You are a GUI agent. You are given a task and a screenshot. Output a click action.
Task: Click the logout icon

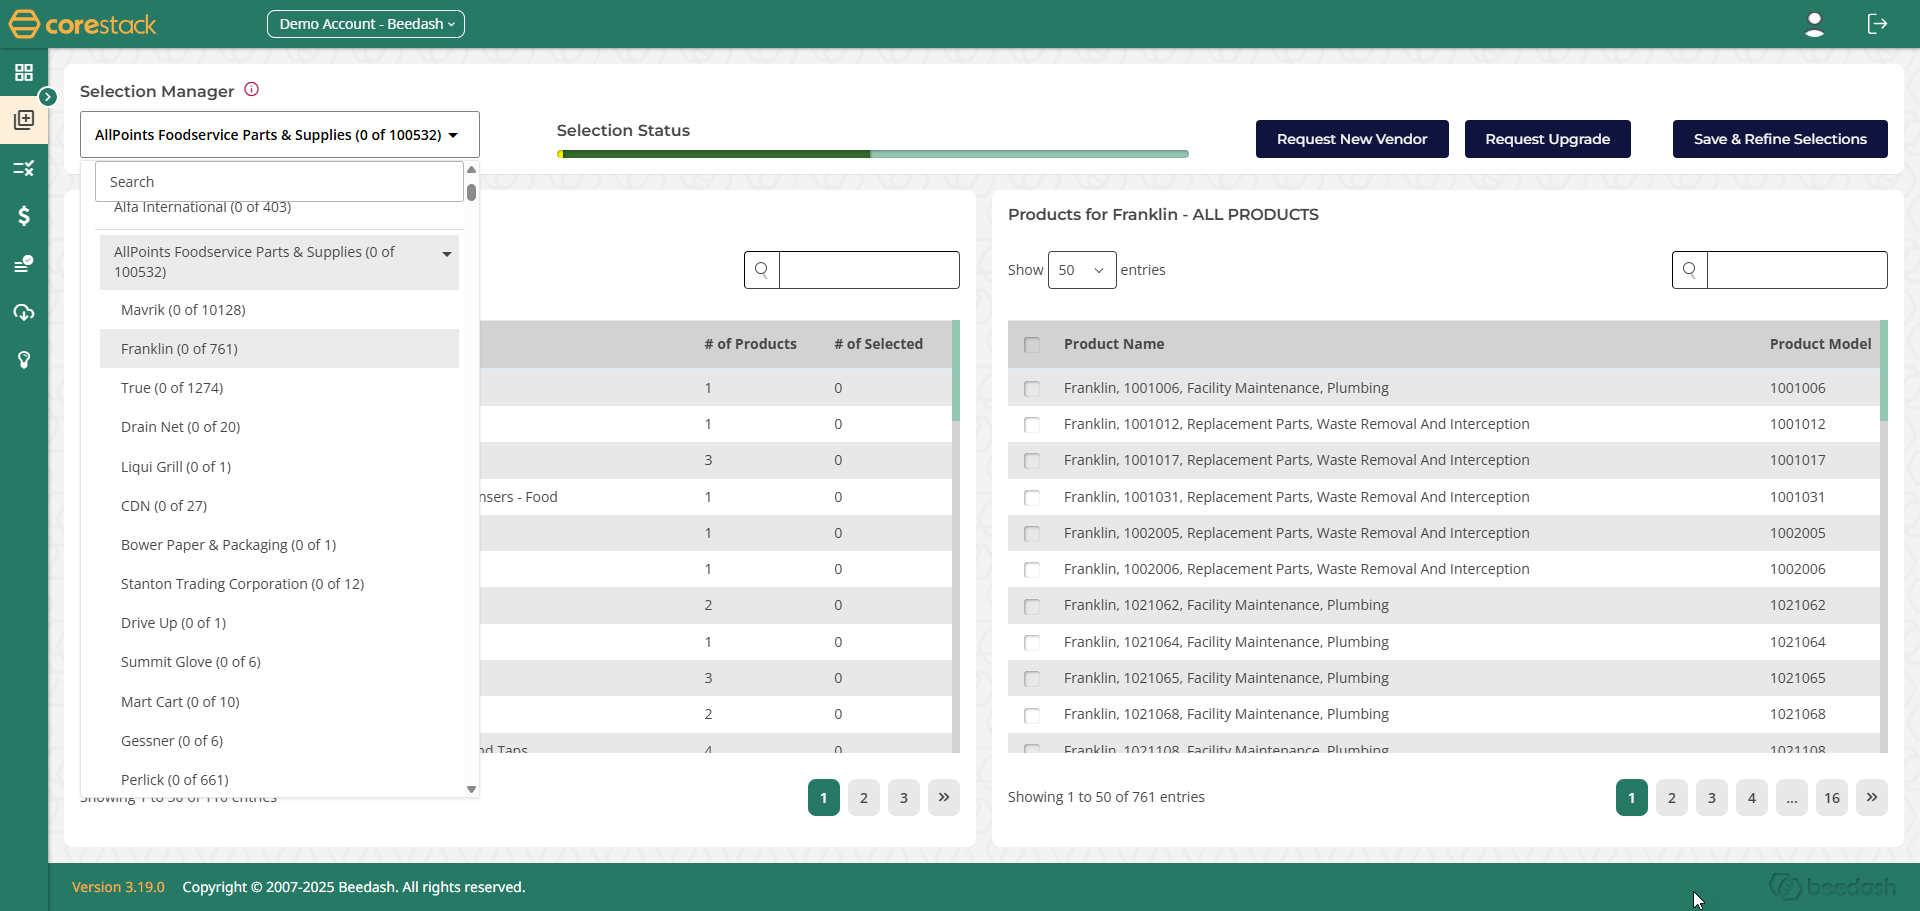pyautogui.click(x=1877, y=24)
